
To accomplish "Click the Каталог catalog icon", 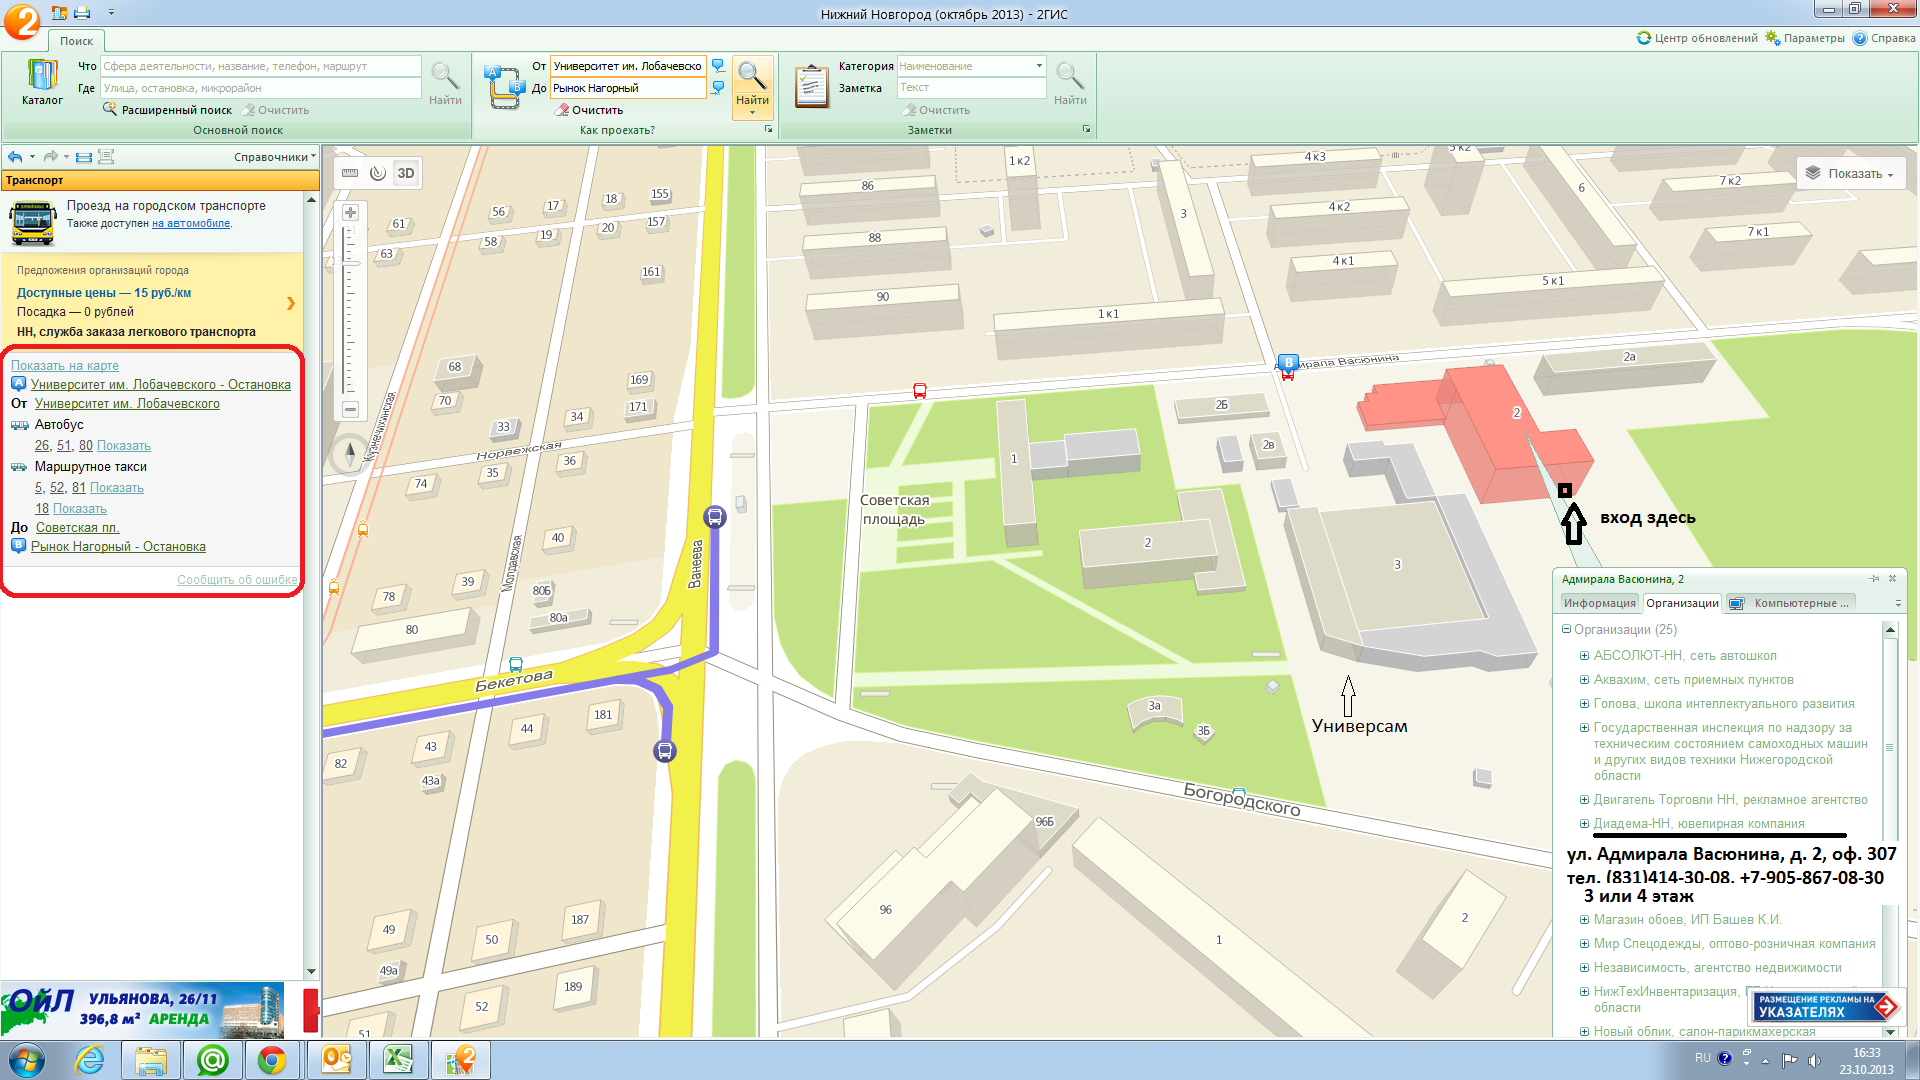I will tap(42, 82).
